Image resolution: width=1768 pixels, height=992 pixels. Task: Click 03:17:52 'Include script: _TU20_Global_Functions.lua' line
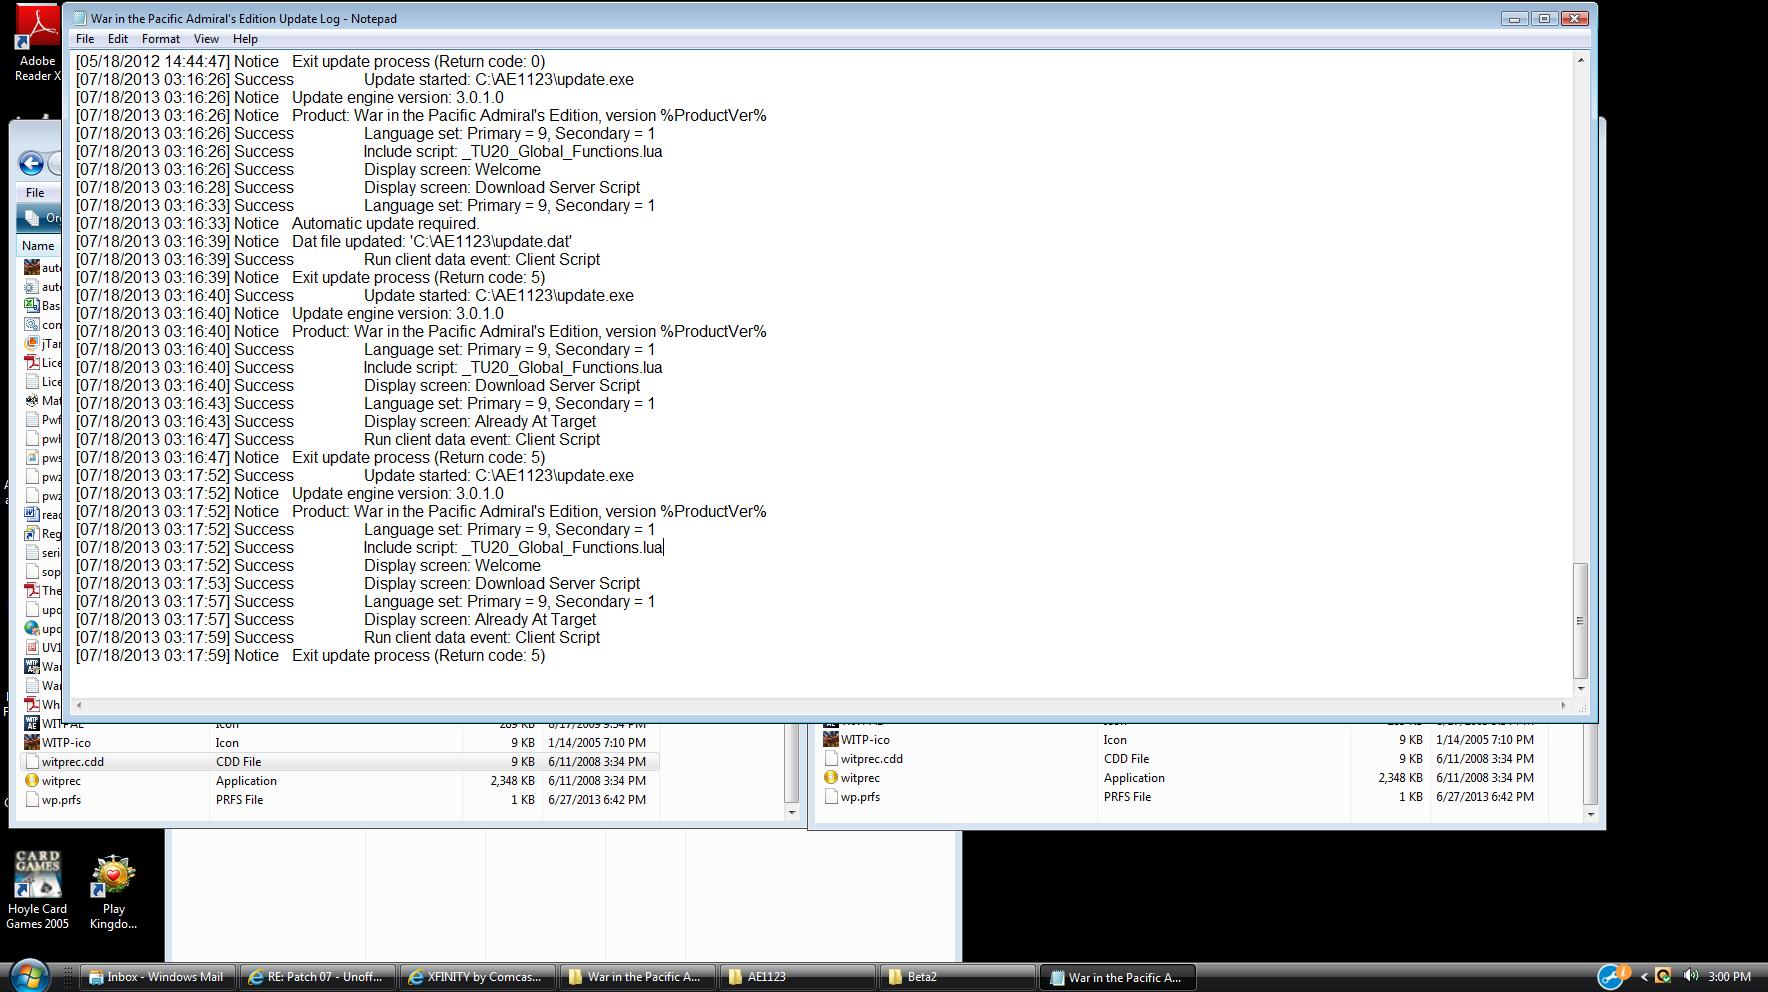(x=369, y=547)
